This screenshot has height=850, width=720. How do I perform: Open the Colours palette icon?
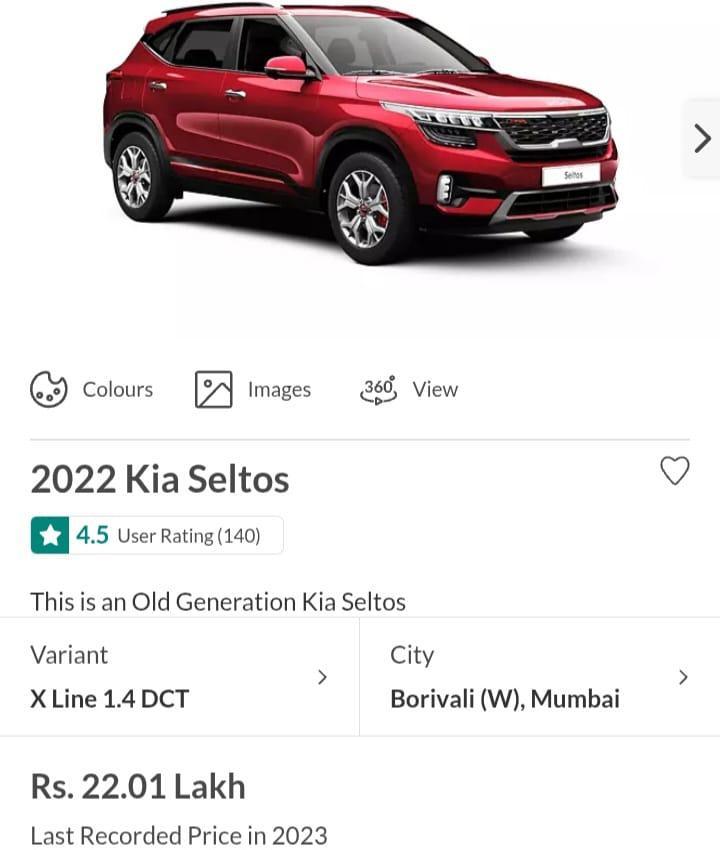tap(48, 389)
